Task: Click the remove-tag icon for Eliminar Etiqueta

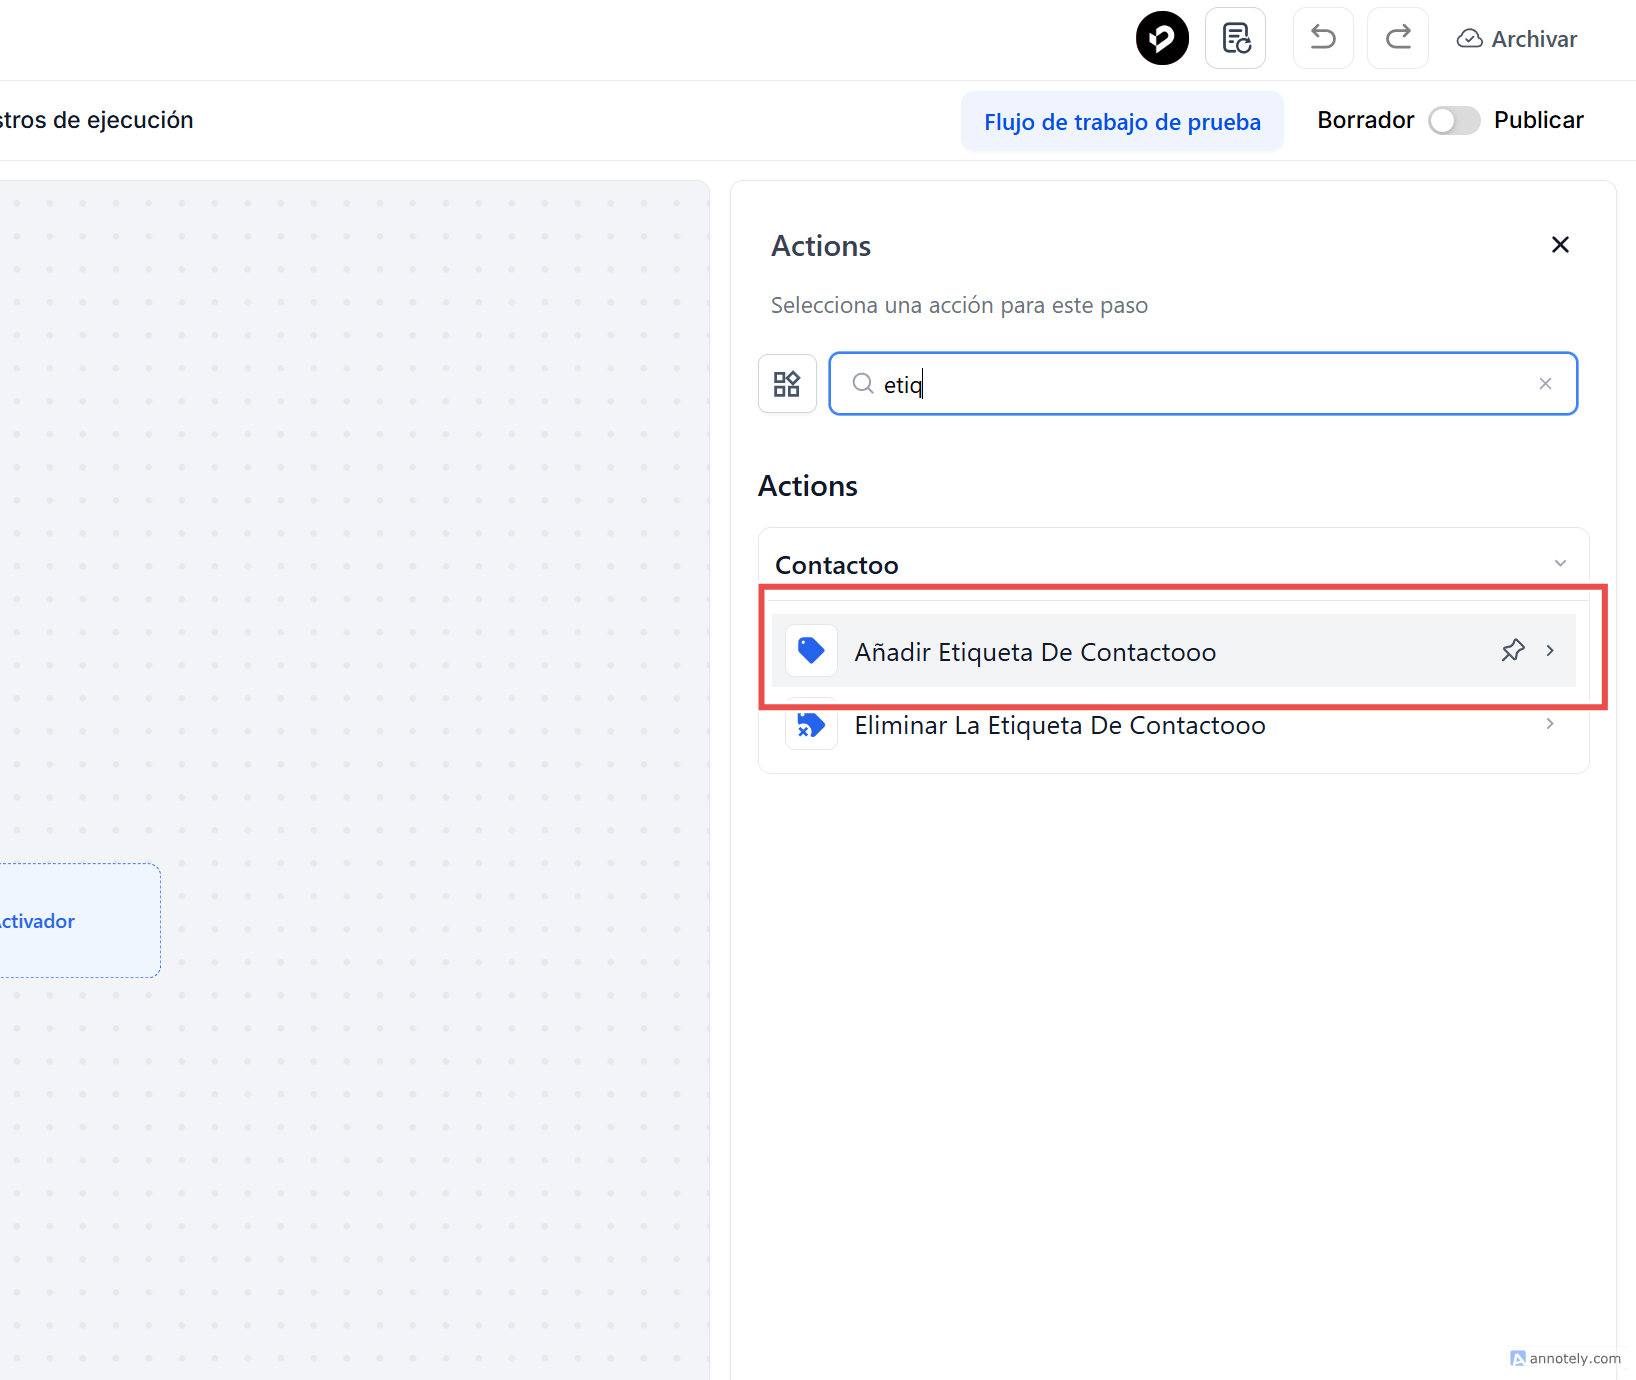Action: pyautogui.click(x=811, y=725)
